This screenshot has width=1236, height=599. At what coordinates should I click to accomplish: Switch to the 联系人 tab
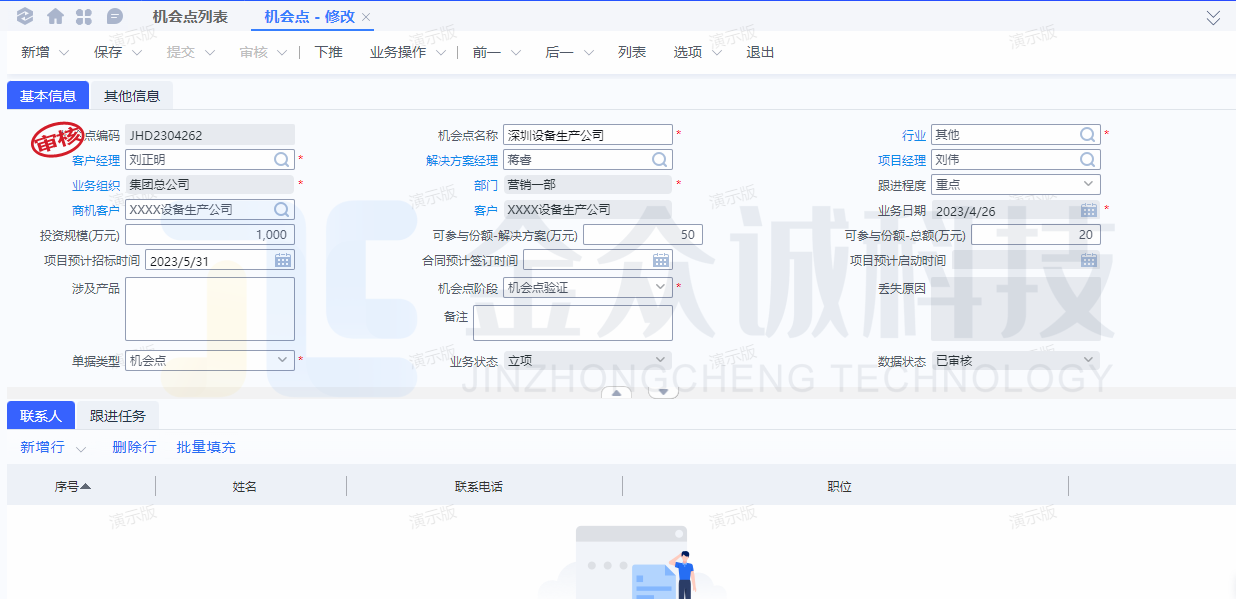pos(41,416)
